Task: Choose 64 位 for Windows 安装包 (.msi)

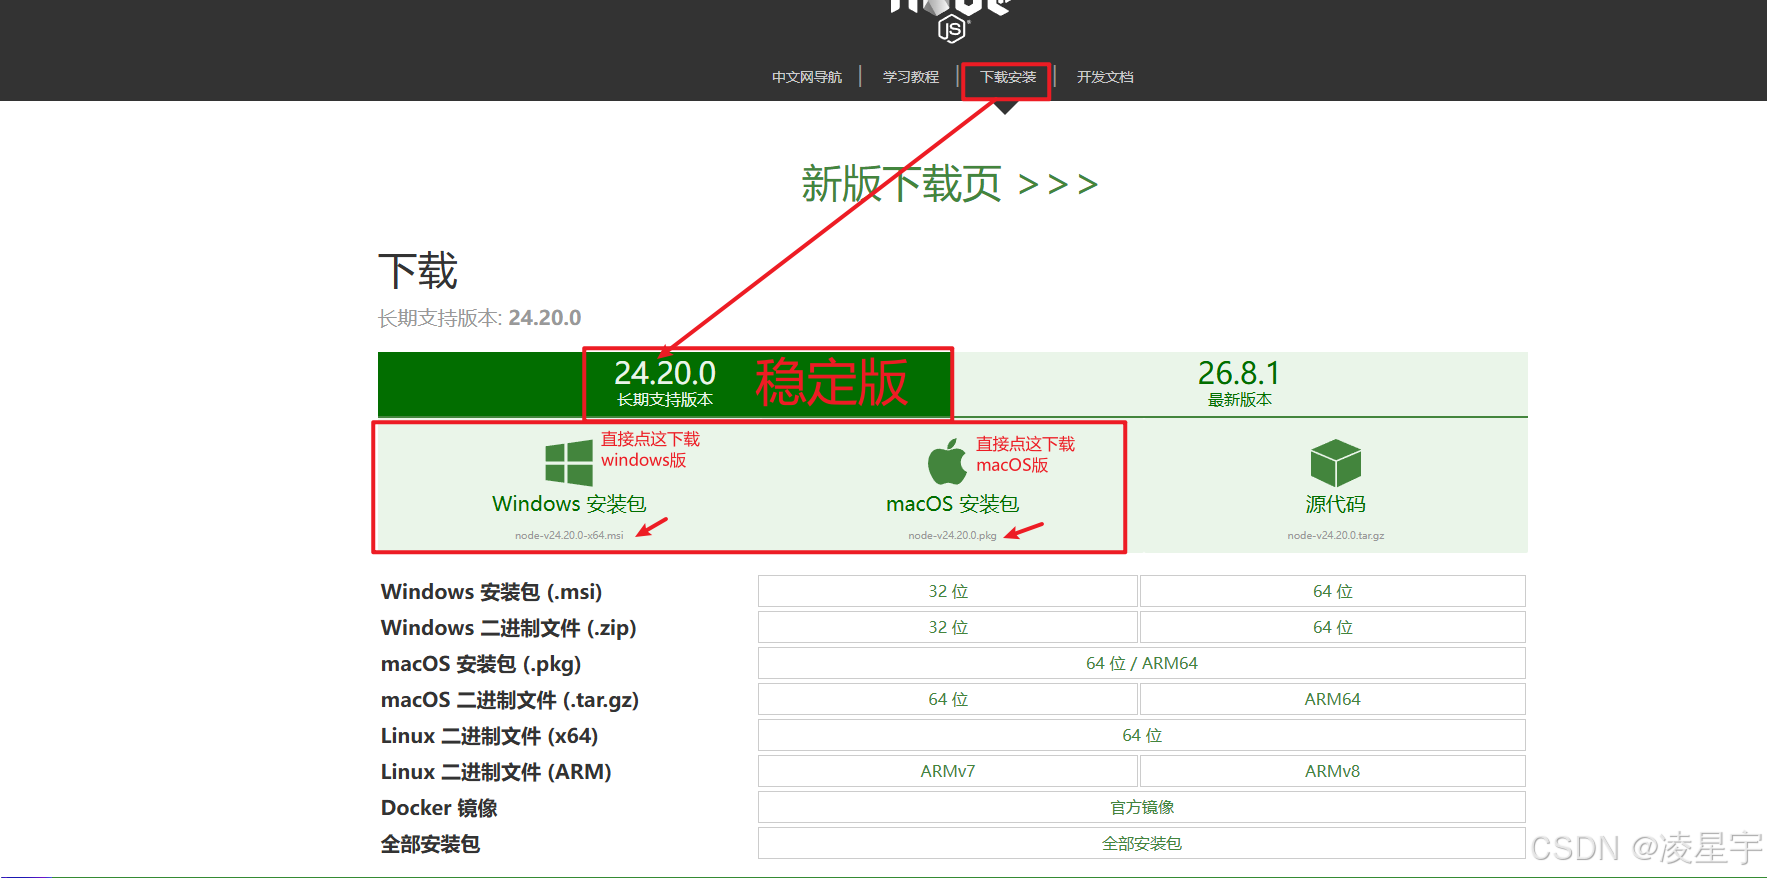Action: tap(1333, 591)
